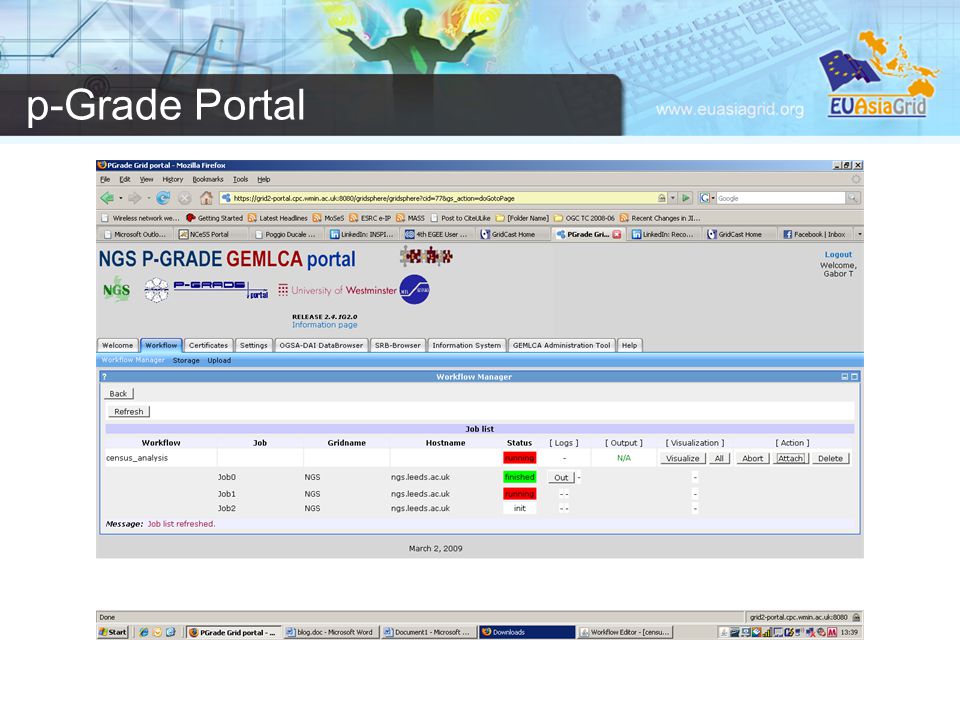Go forward with Firefox forward arrow
The image size is (960, 720).
[134, 198]
